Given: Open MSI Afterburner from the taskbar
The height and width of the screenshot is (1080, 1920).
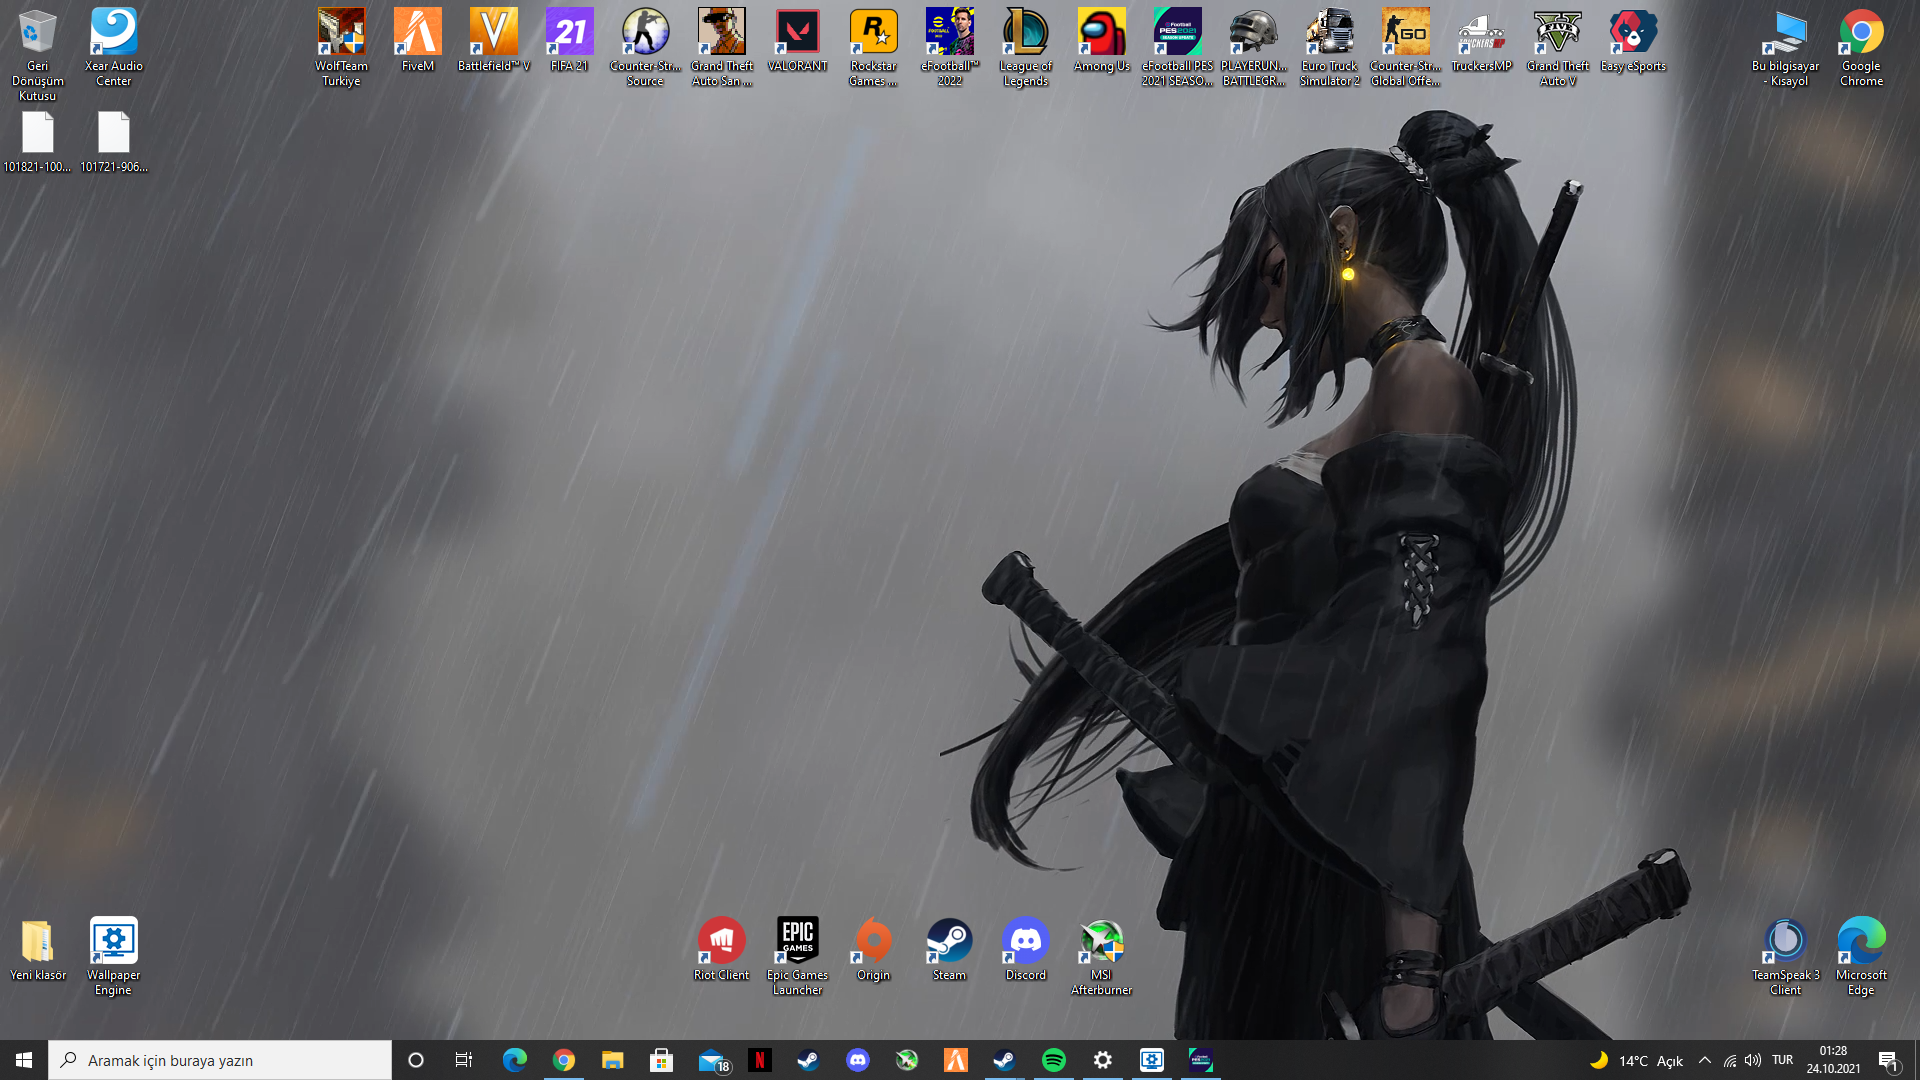Looking at the screenshot, I should coord(907,1060).
